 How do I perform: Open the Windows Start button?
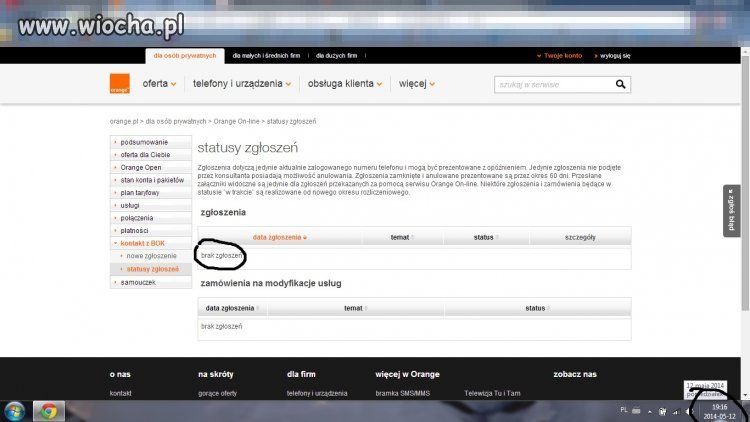14,411
